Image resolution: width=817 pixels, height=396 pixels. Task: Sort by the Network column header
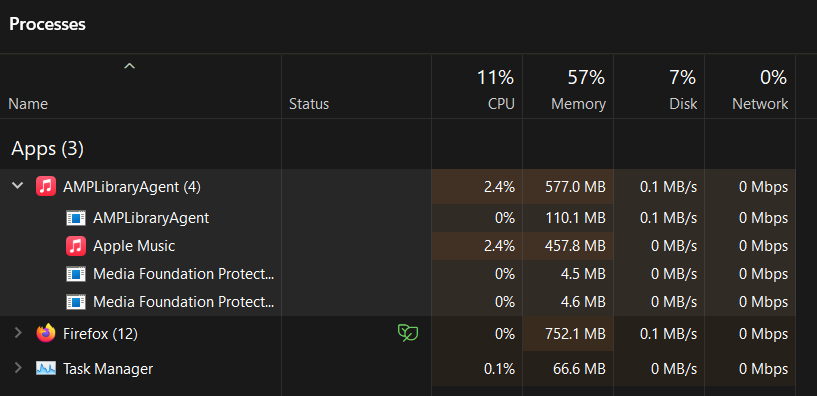click(x=750, y=86)
